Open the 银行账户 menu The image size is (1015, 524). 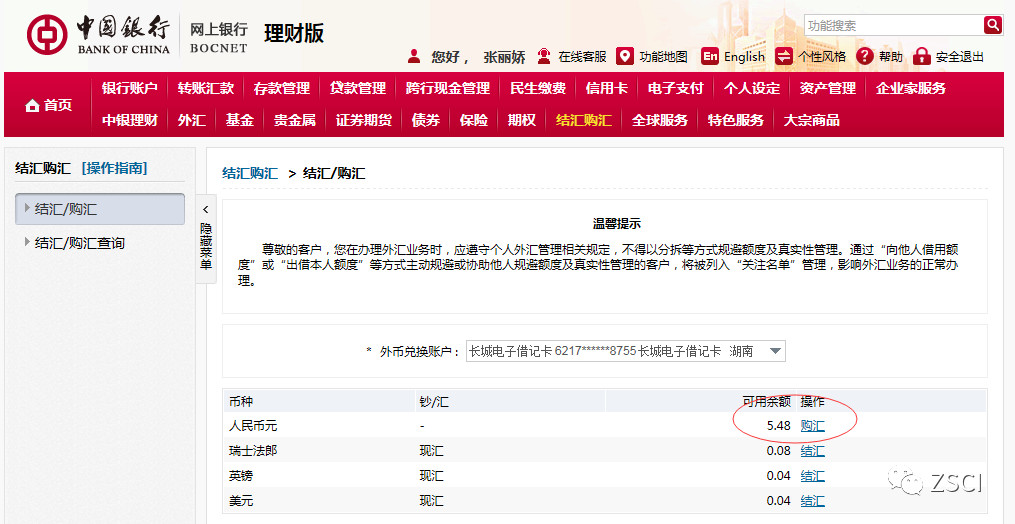(x=129, y=88)
